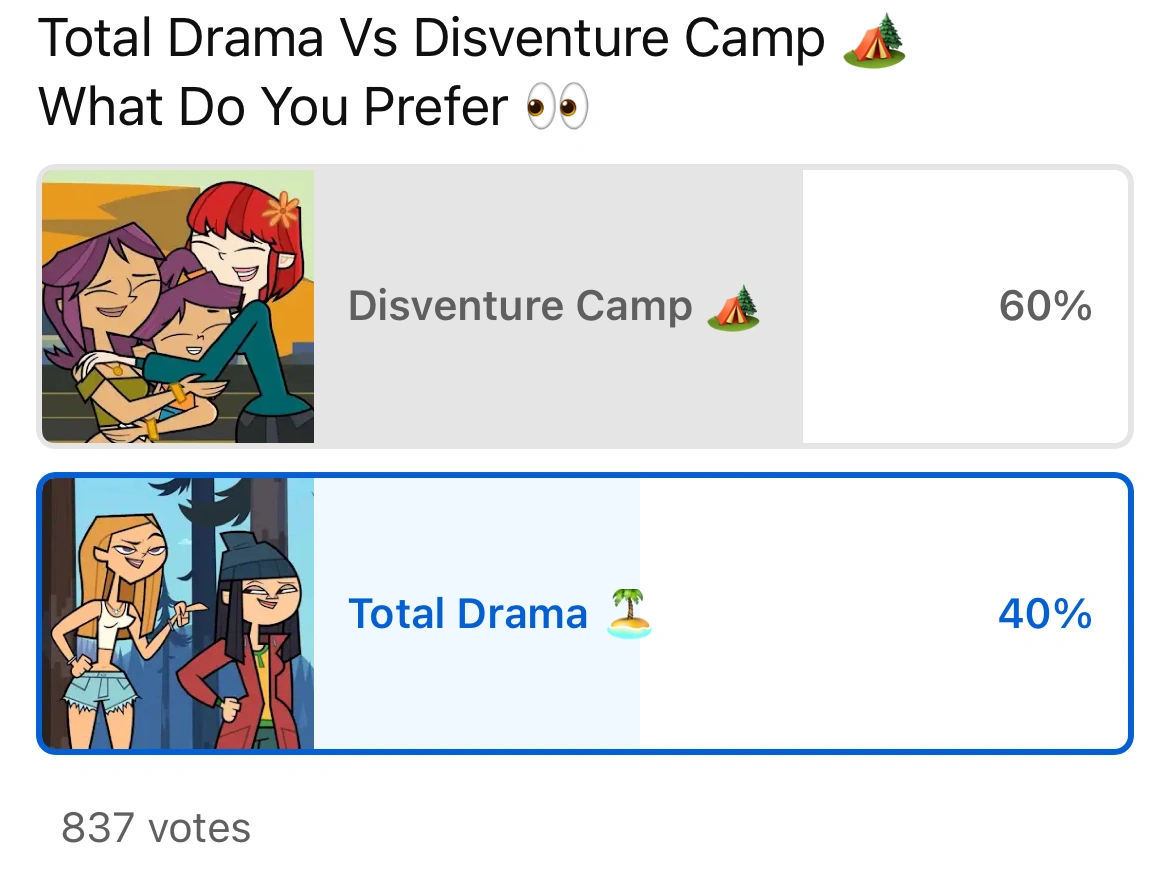This screenshot has width=1170, height=884.
Task: Click the '837 votes' counter text
Action: 157,827
